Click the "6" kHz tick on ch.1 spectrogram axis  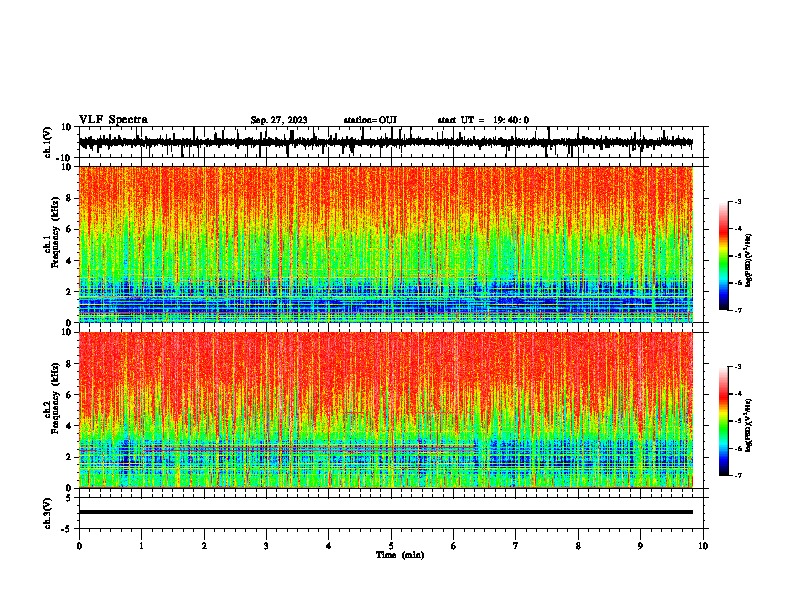69,229
